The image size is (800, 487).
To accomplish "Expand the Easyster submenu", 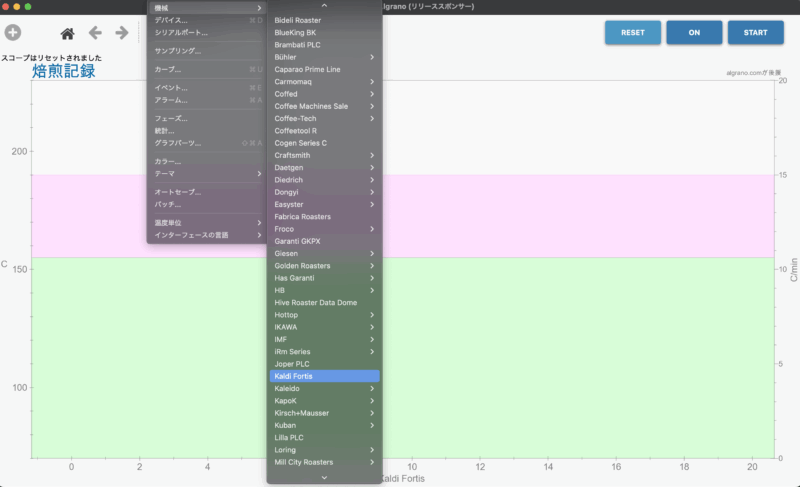I will click(x=324, y=204).
